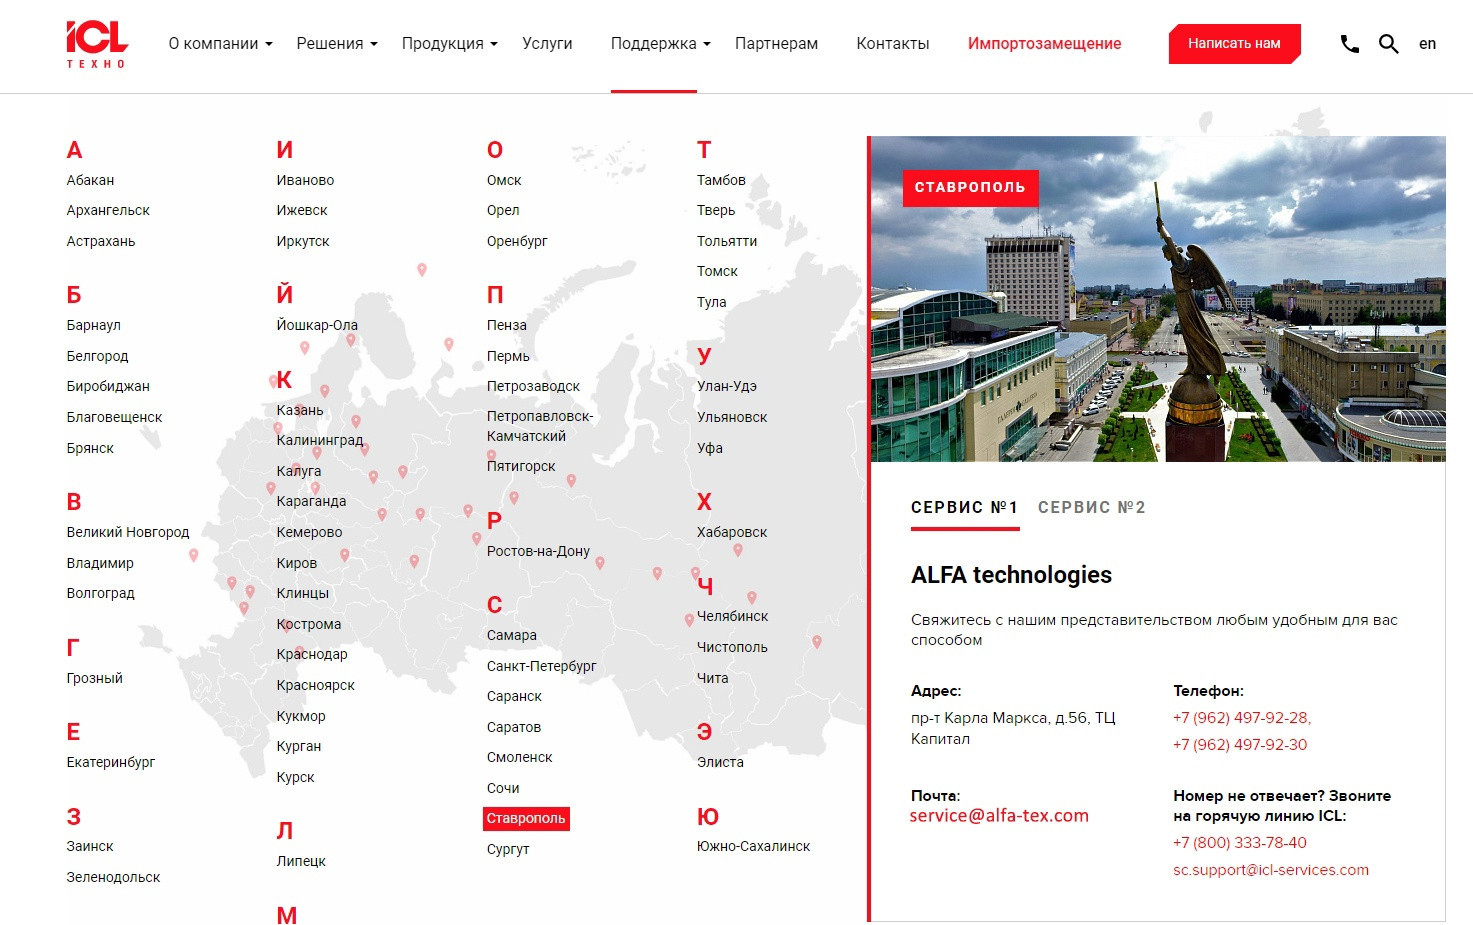Select the city Благовещенск
The width and height of the screenshot is (1473, 925).
coord(114,418)
